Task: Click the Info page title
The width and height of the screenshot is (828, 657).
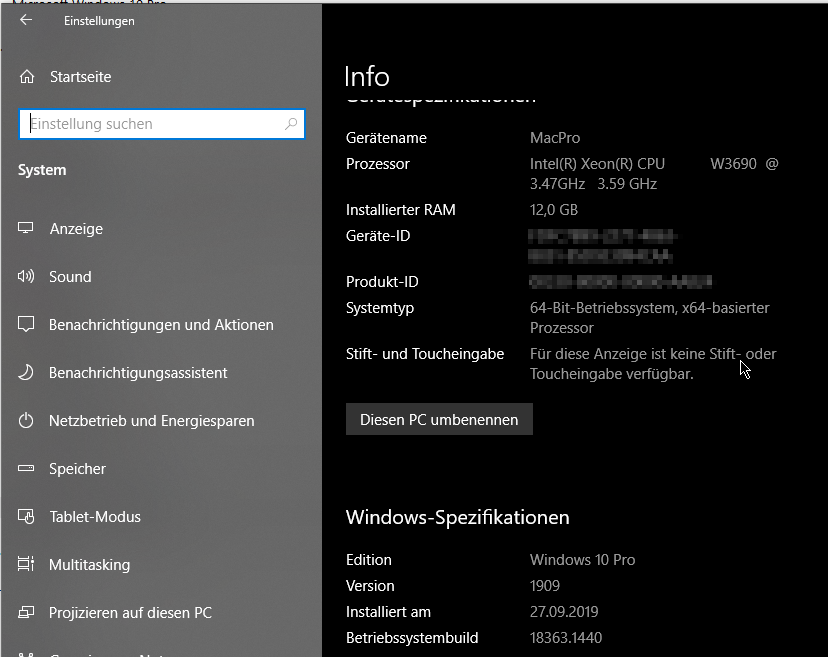Action: coord(367,77)
